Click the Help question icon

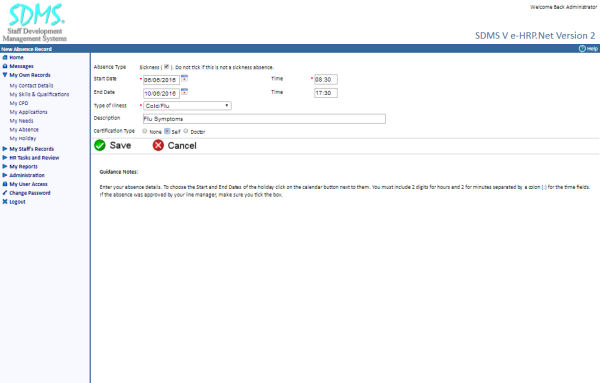pyautogui.click(x=582, y=49)
